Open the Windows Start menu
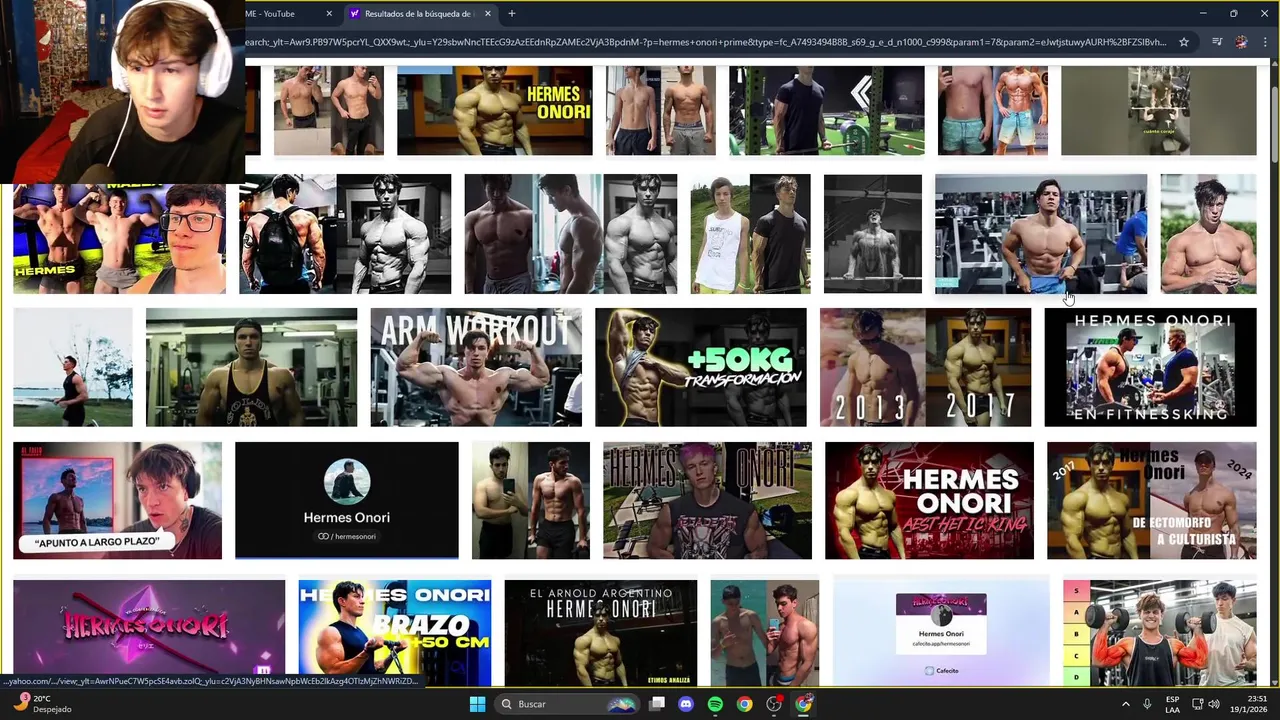This screenshot has height=720, width=1280. click(477, 704)
